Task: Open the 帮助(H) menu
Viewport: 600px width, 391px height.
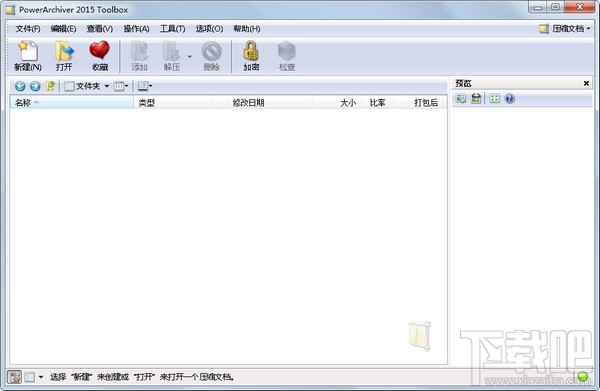Action: click(247, 29)
